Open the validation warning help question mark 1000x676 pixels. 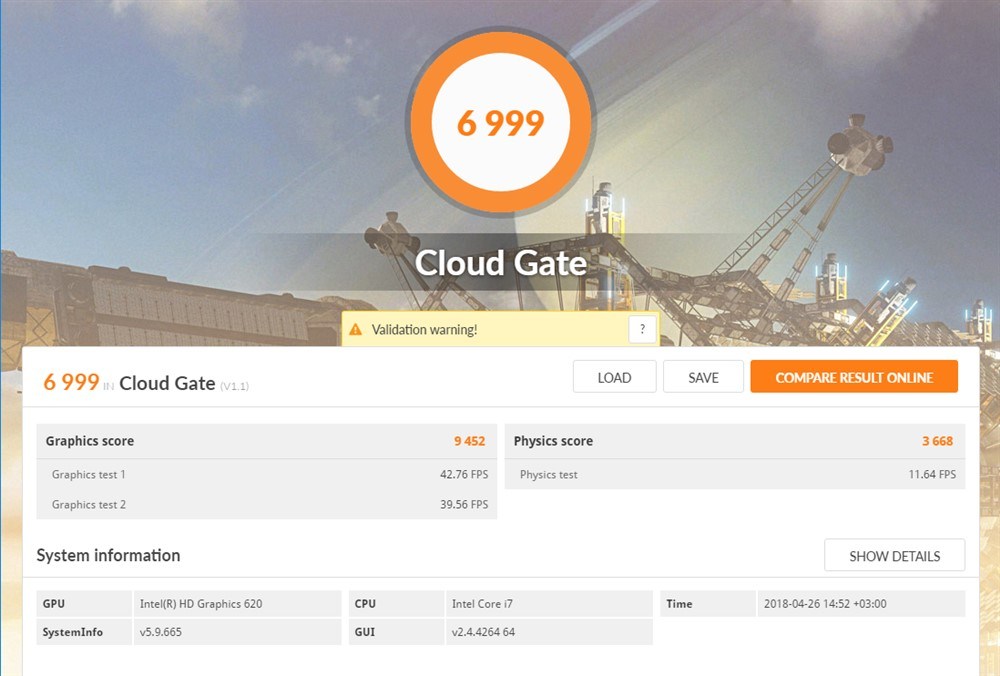tap(642, 329)
